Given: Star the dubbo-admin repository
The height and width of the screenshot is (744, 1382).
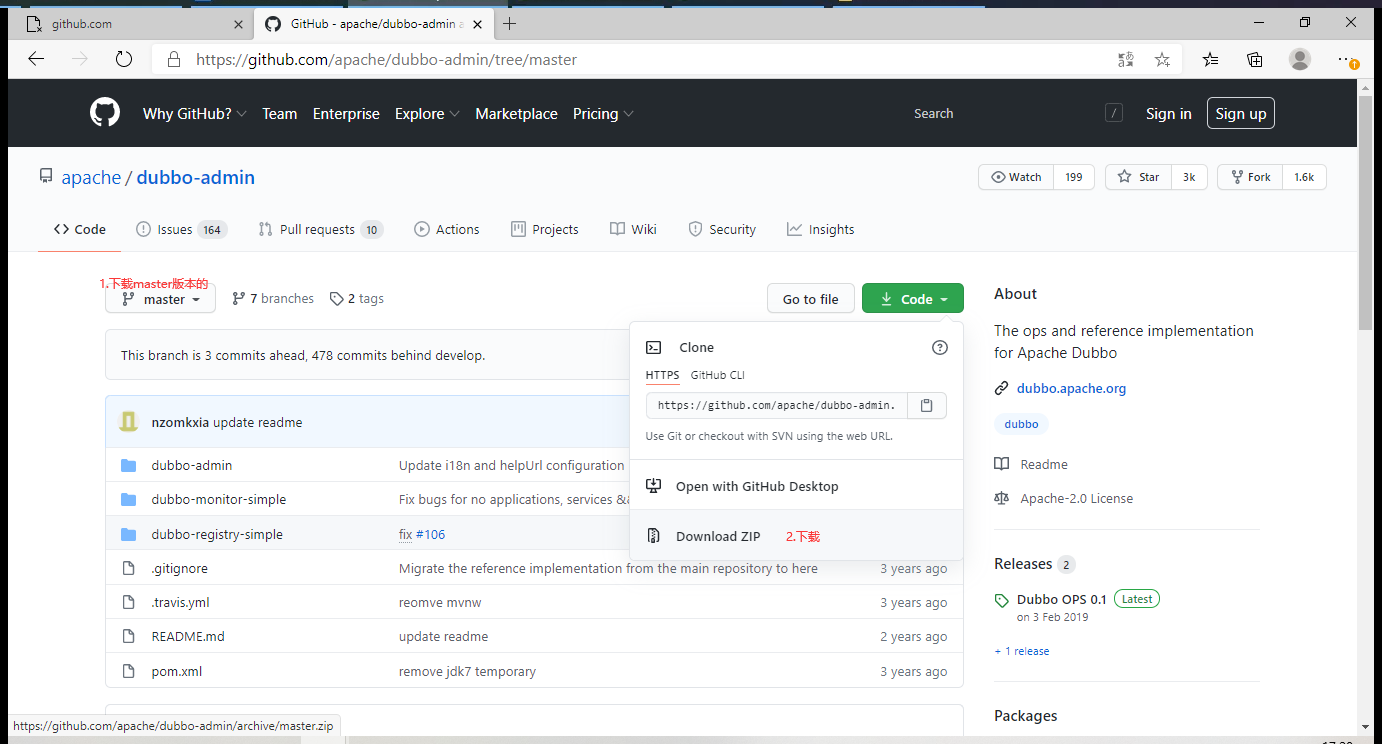Looking at the screenshot, I should (x=1138, y=177).
